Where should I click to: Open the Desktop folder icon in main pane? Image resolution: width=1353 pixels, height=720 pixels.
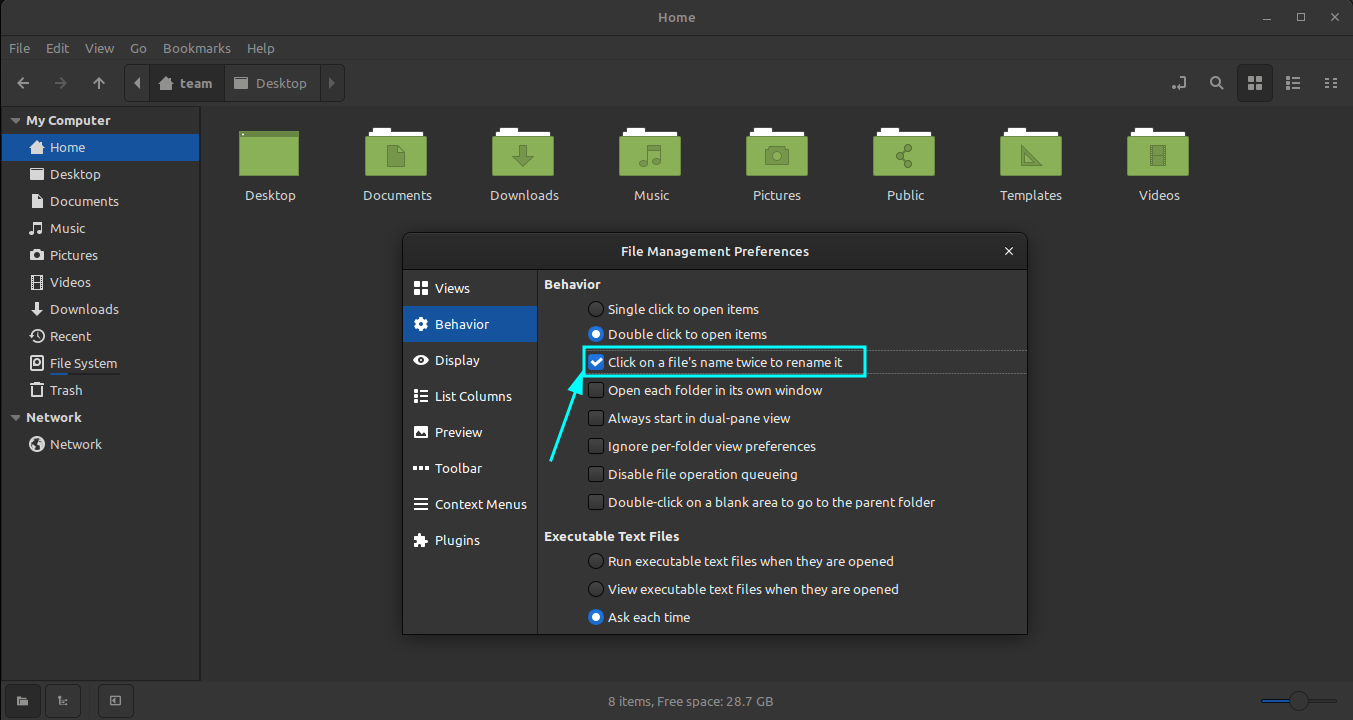(269, 154)
